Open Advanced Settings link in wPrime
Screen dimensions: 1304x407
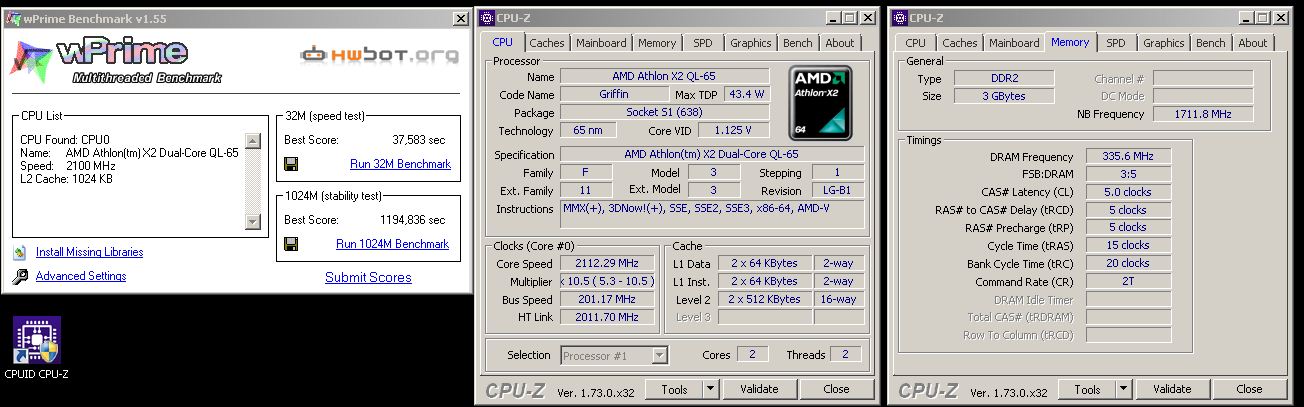click(x=81, y=276)
